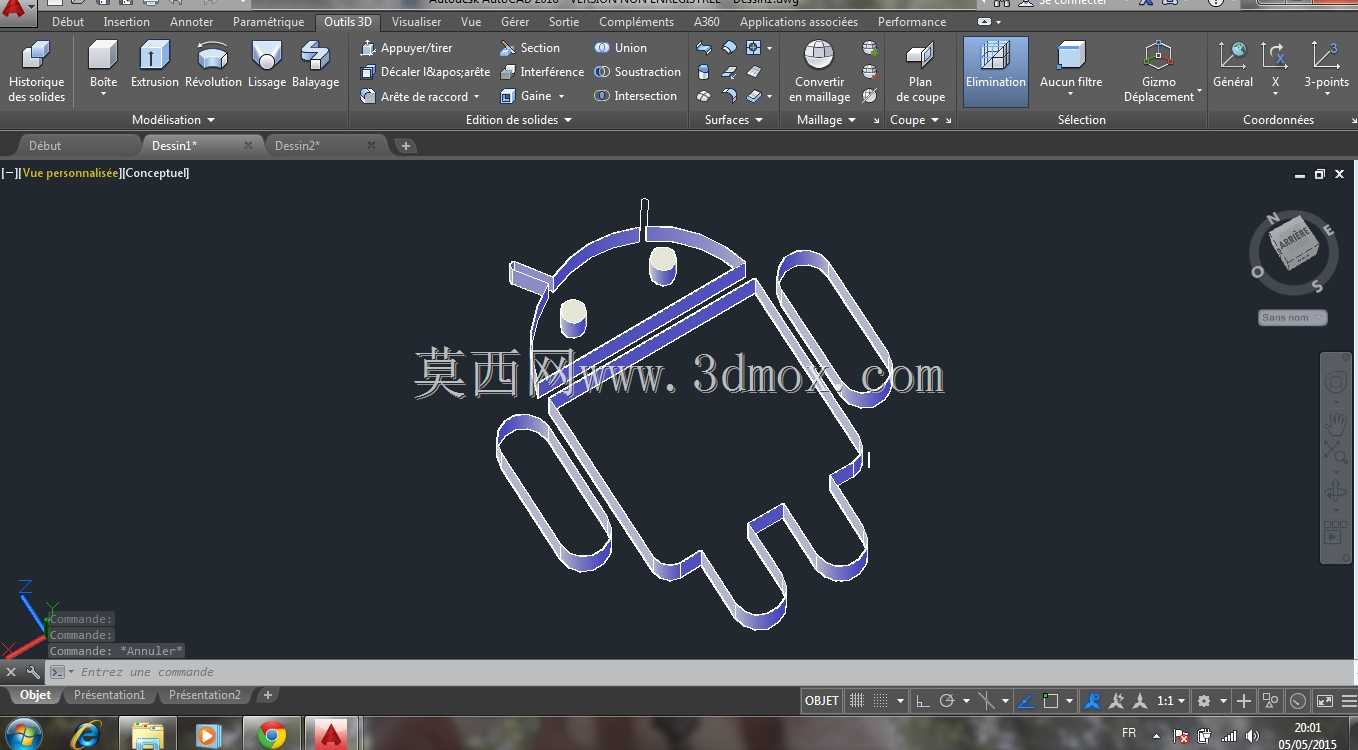1358x750 pixels.
Task: Open the navigation wheel in navigation bar
Action: point(1336,383)
